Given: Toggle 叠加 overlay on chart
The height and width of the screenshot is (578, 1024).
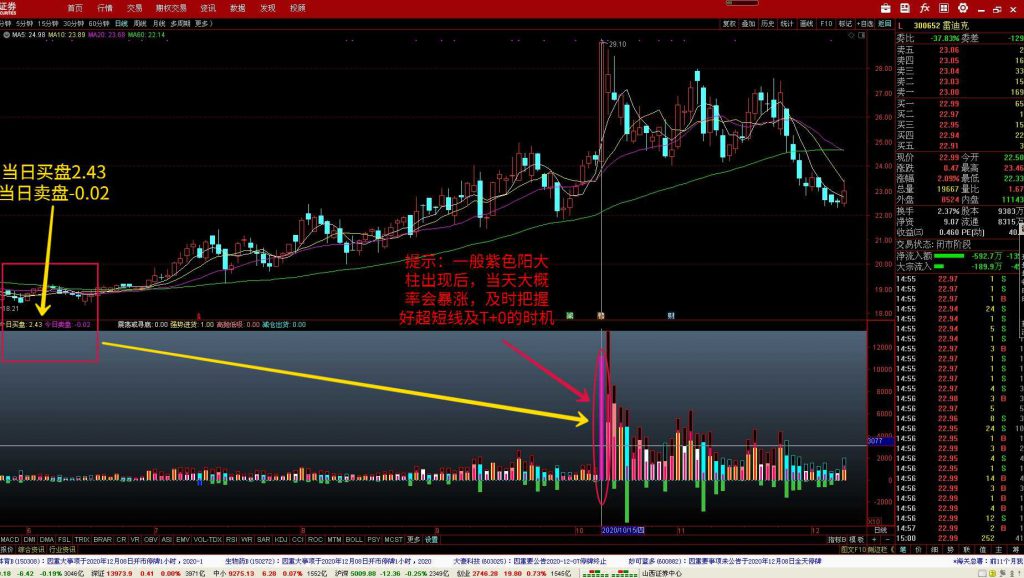Looking at the screenshot, I should pos(748,23).
